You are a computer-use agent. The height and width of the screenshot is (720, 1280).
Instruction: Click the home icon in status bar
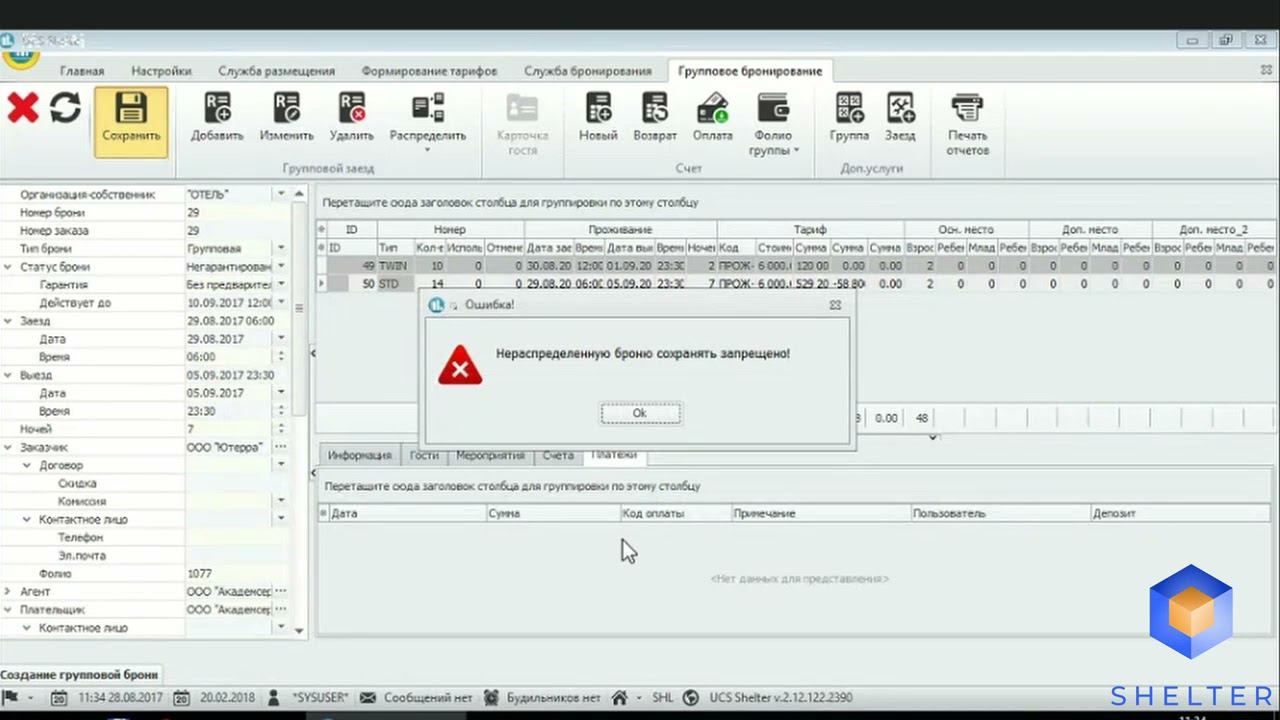tap(620, 697)
